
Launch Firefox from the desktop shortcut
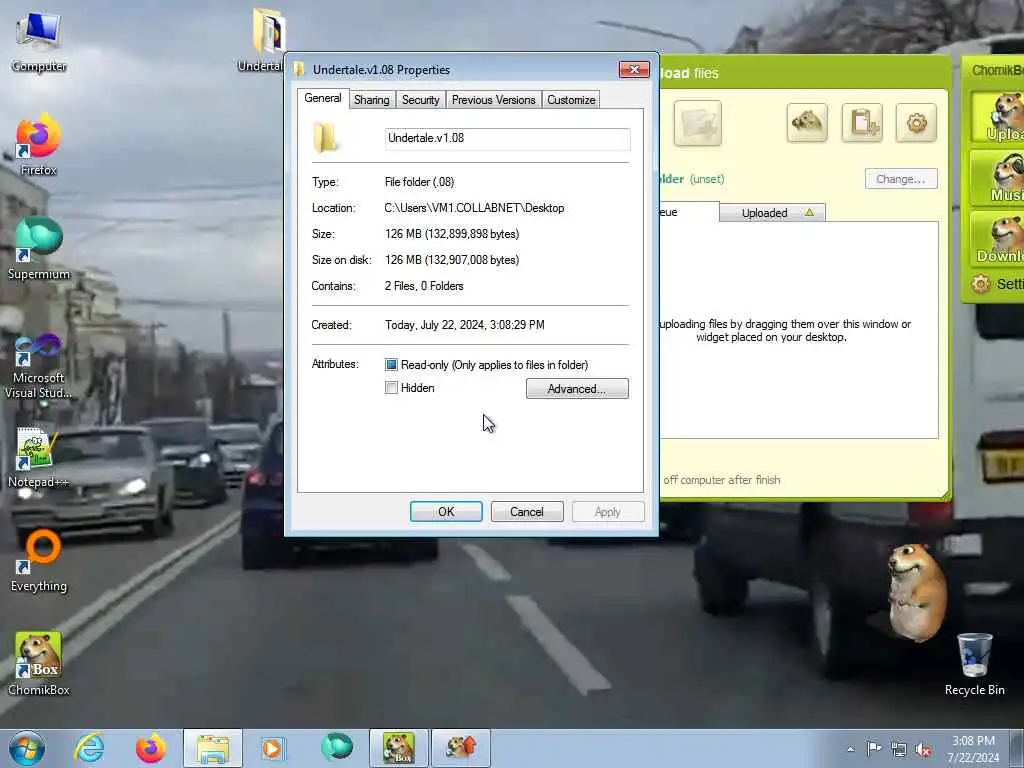point(39,145)
